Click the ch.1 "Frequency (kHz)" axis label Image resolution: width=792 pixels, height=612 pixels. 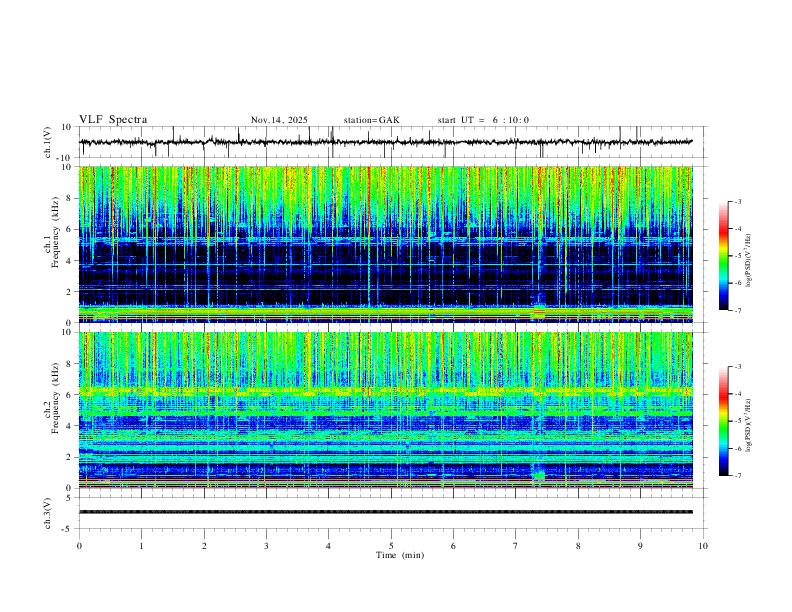point(55,232)
